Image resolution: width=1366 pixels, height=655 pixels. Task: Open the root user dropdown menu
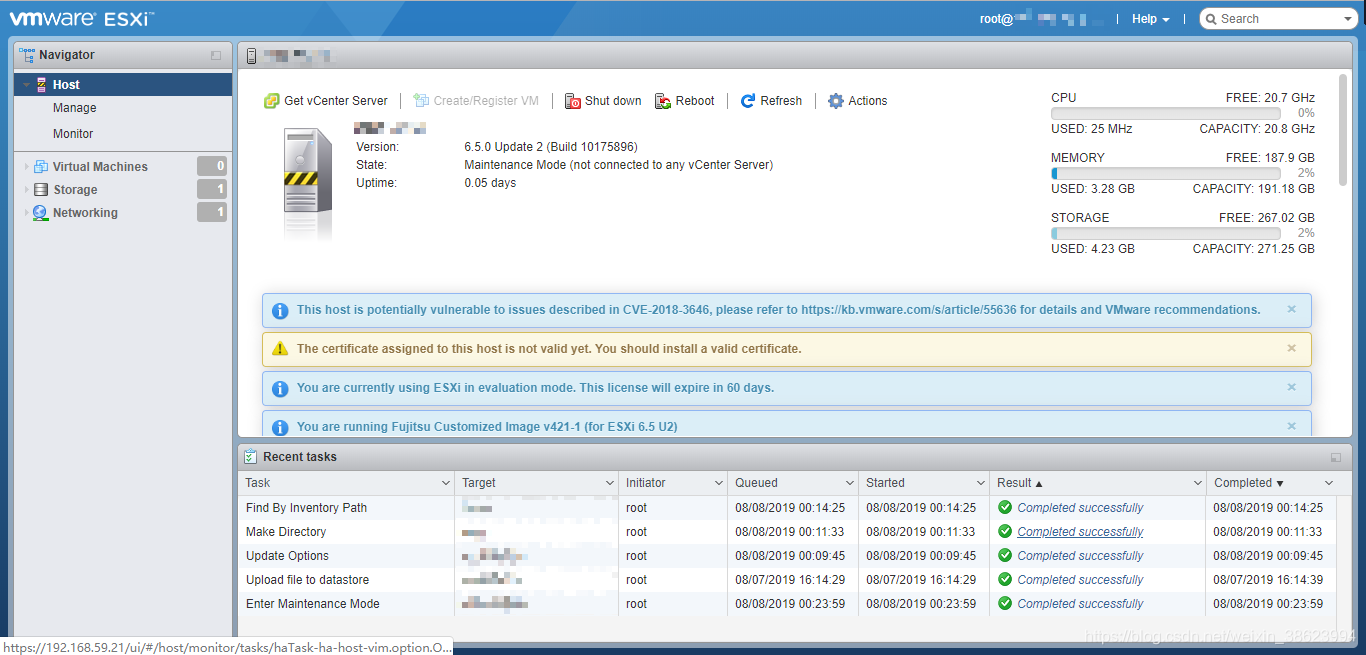1043,19
